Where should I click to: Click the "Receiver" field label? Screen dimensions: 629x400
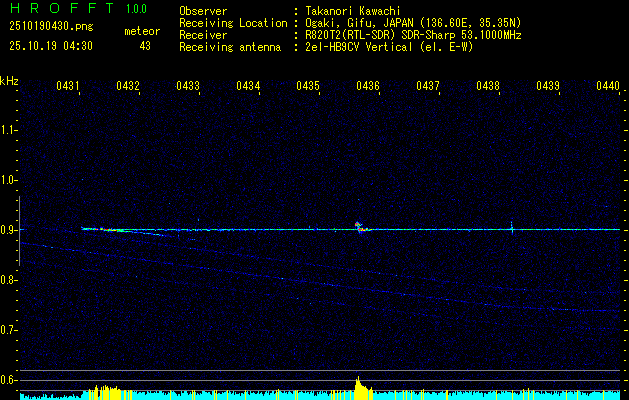tap(203, 35)
